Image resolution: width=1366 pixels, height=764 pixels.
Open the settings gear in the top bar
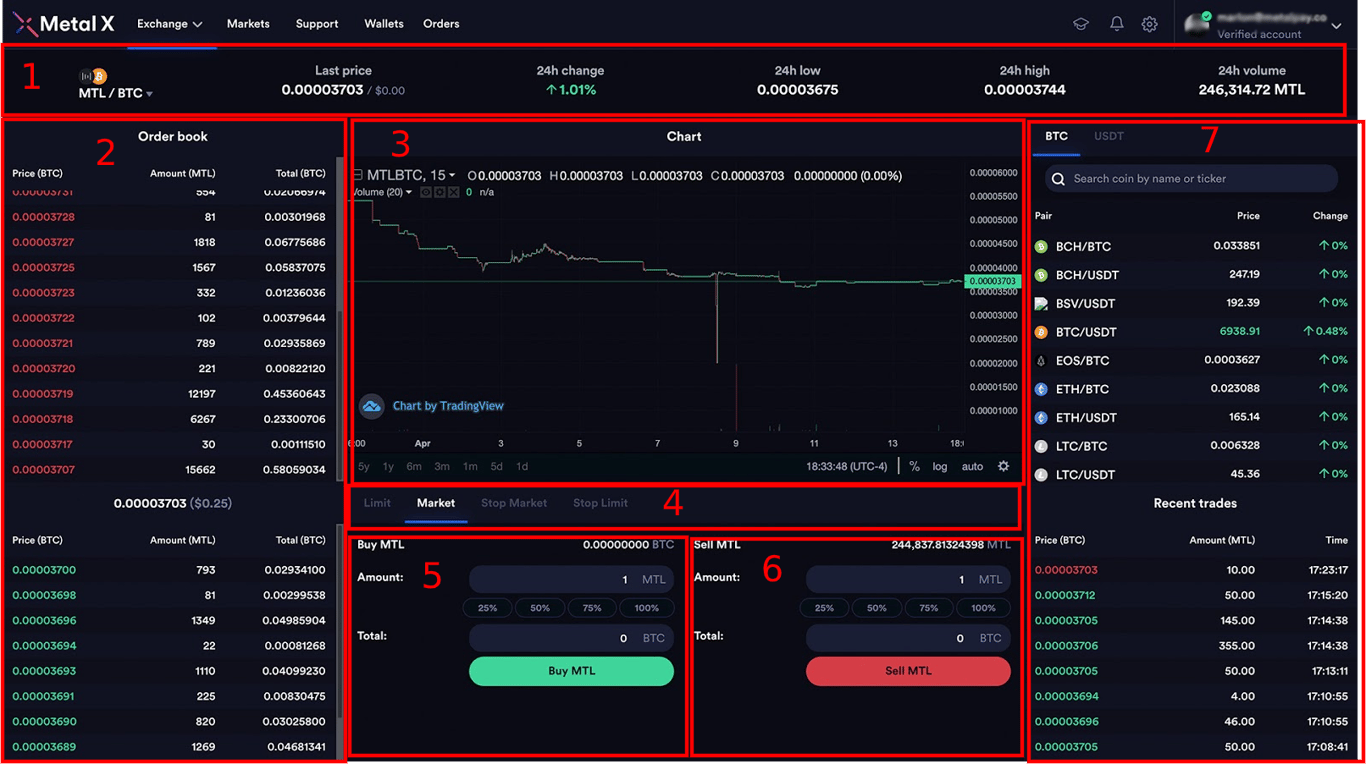click(1149, 23)
